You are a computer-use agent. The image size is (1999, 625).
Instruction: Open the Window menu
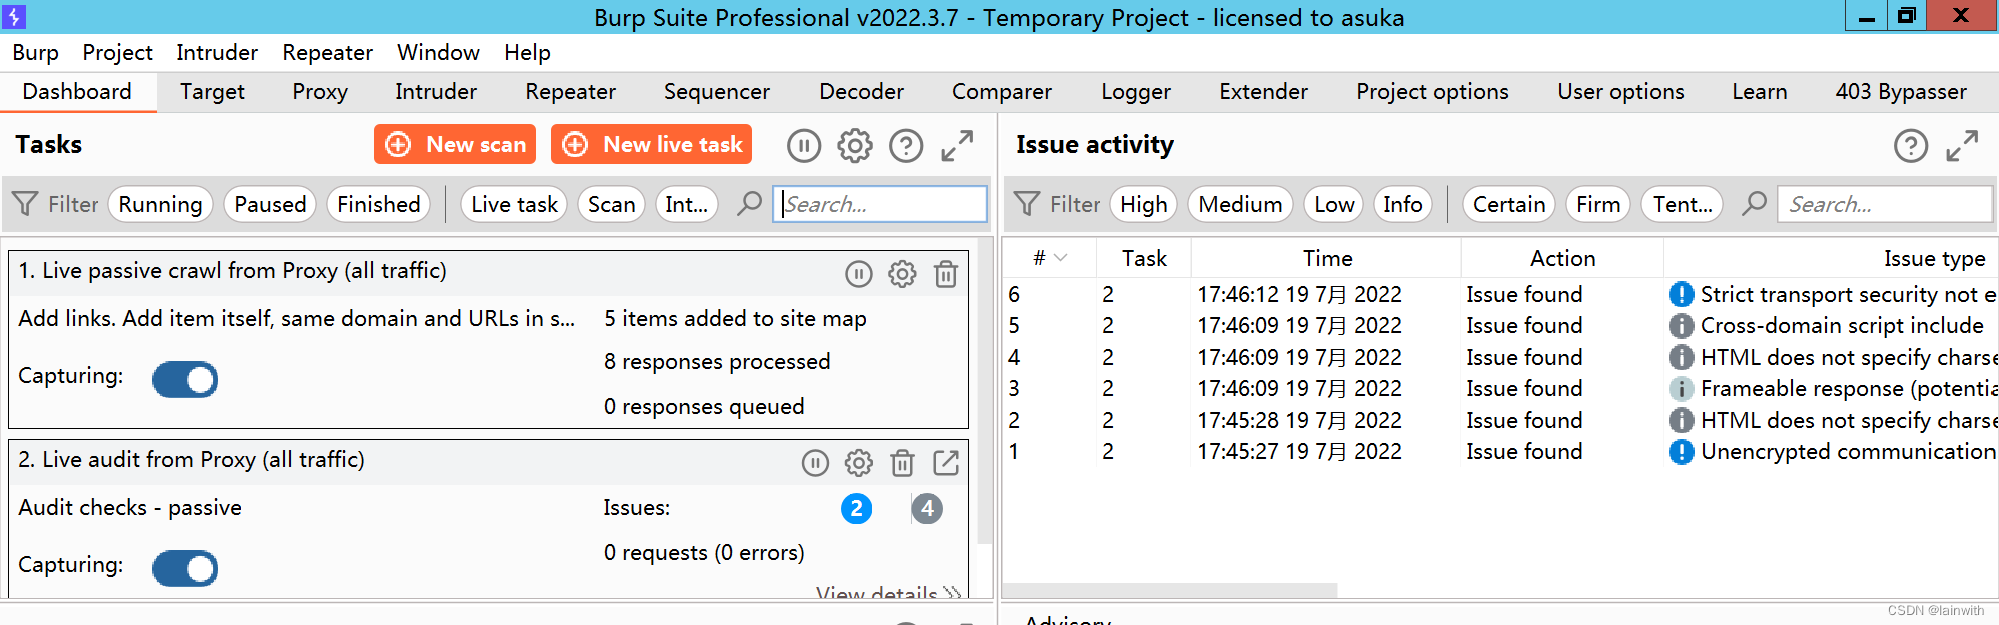point(438,52)
